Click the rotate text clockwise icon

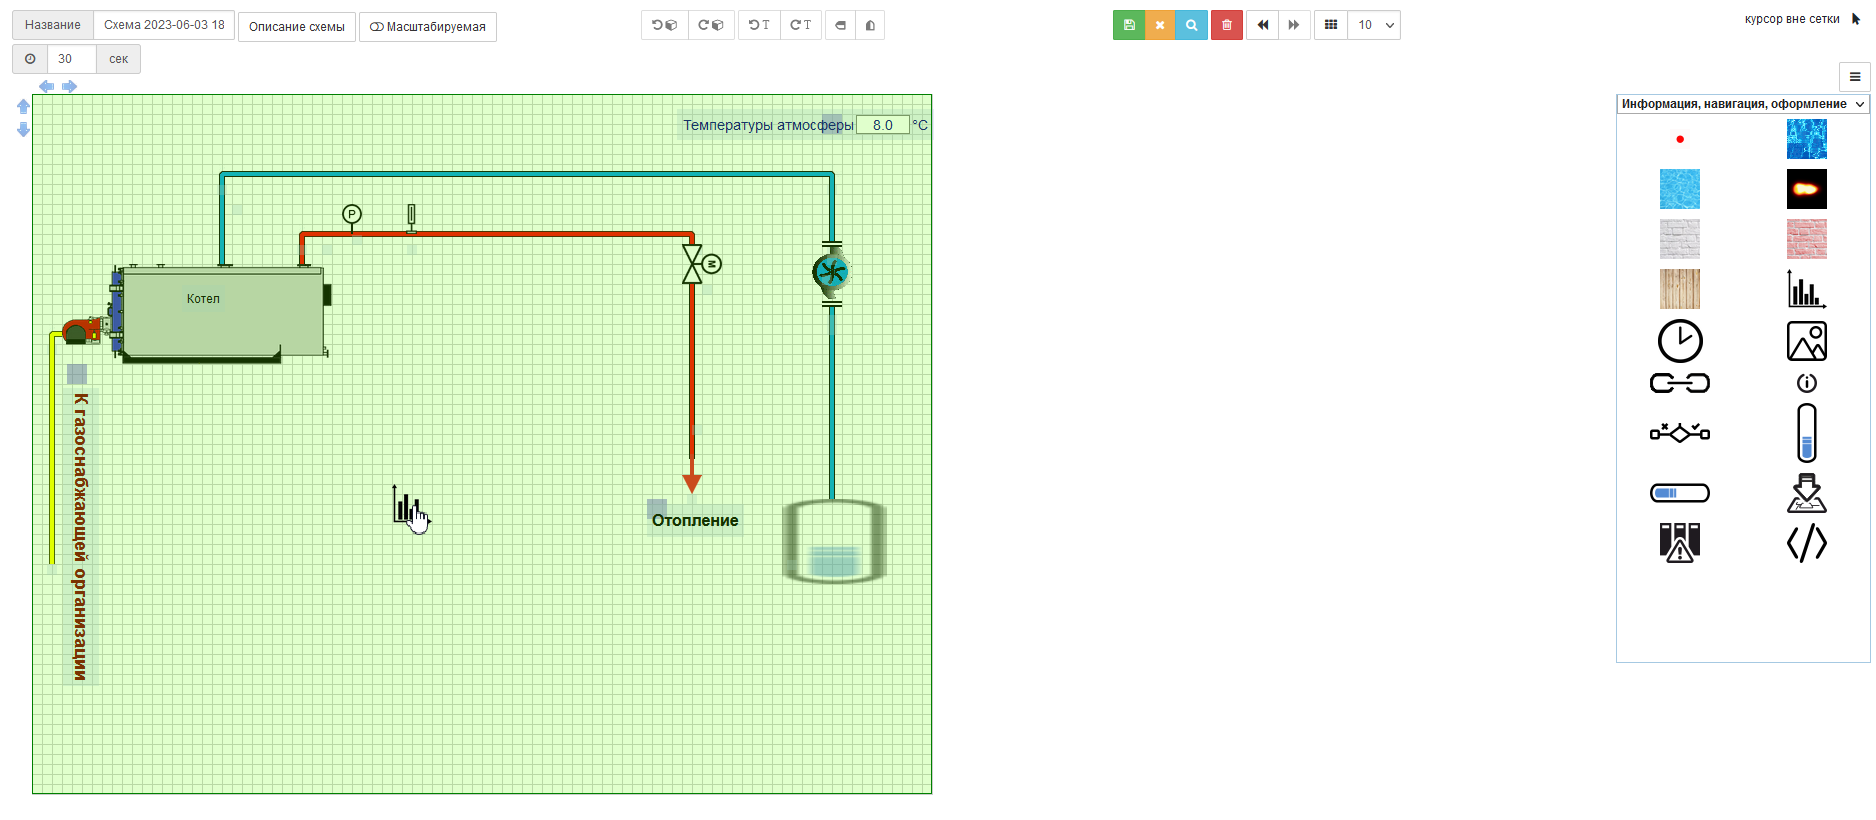point(800,25)
